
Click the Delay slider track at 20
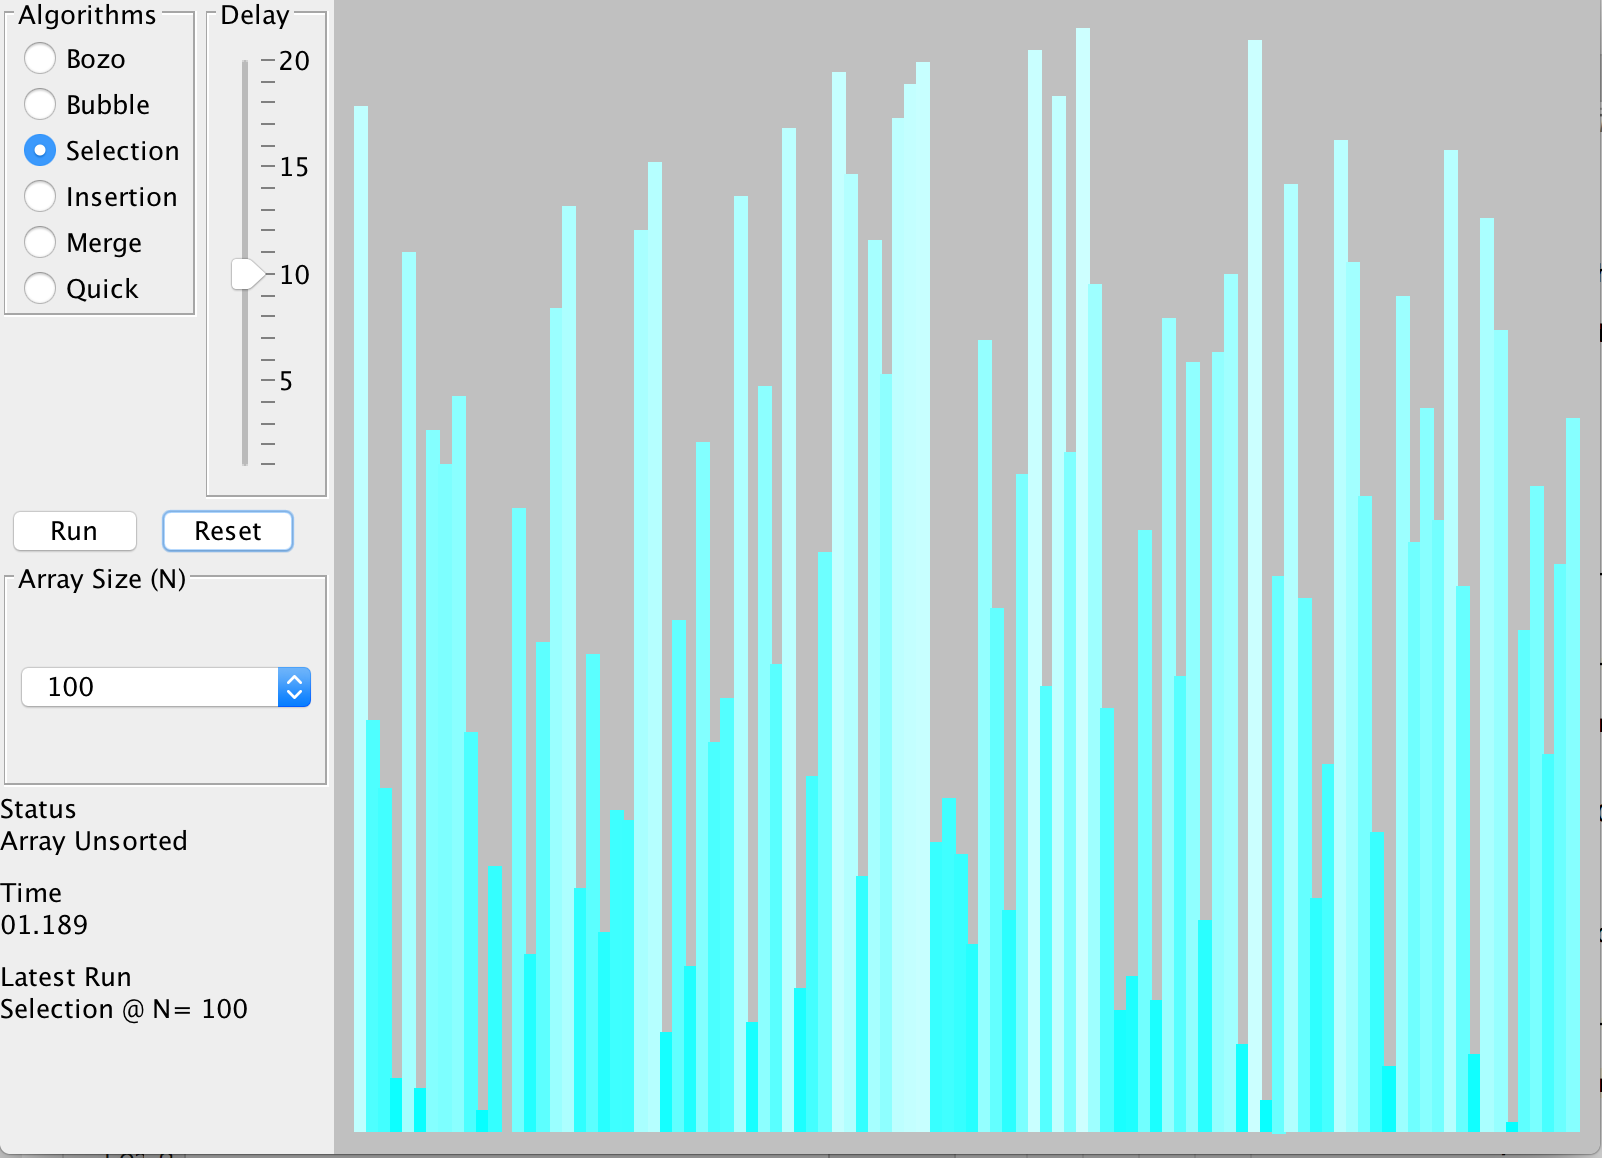click(x=245, y=62)
